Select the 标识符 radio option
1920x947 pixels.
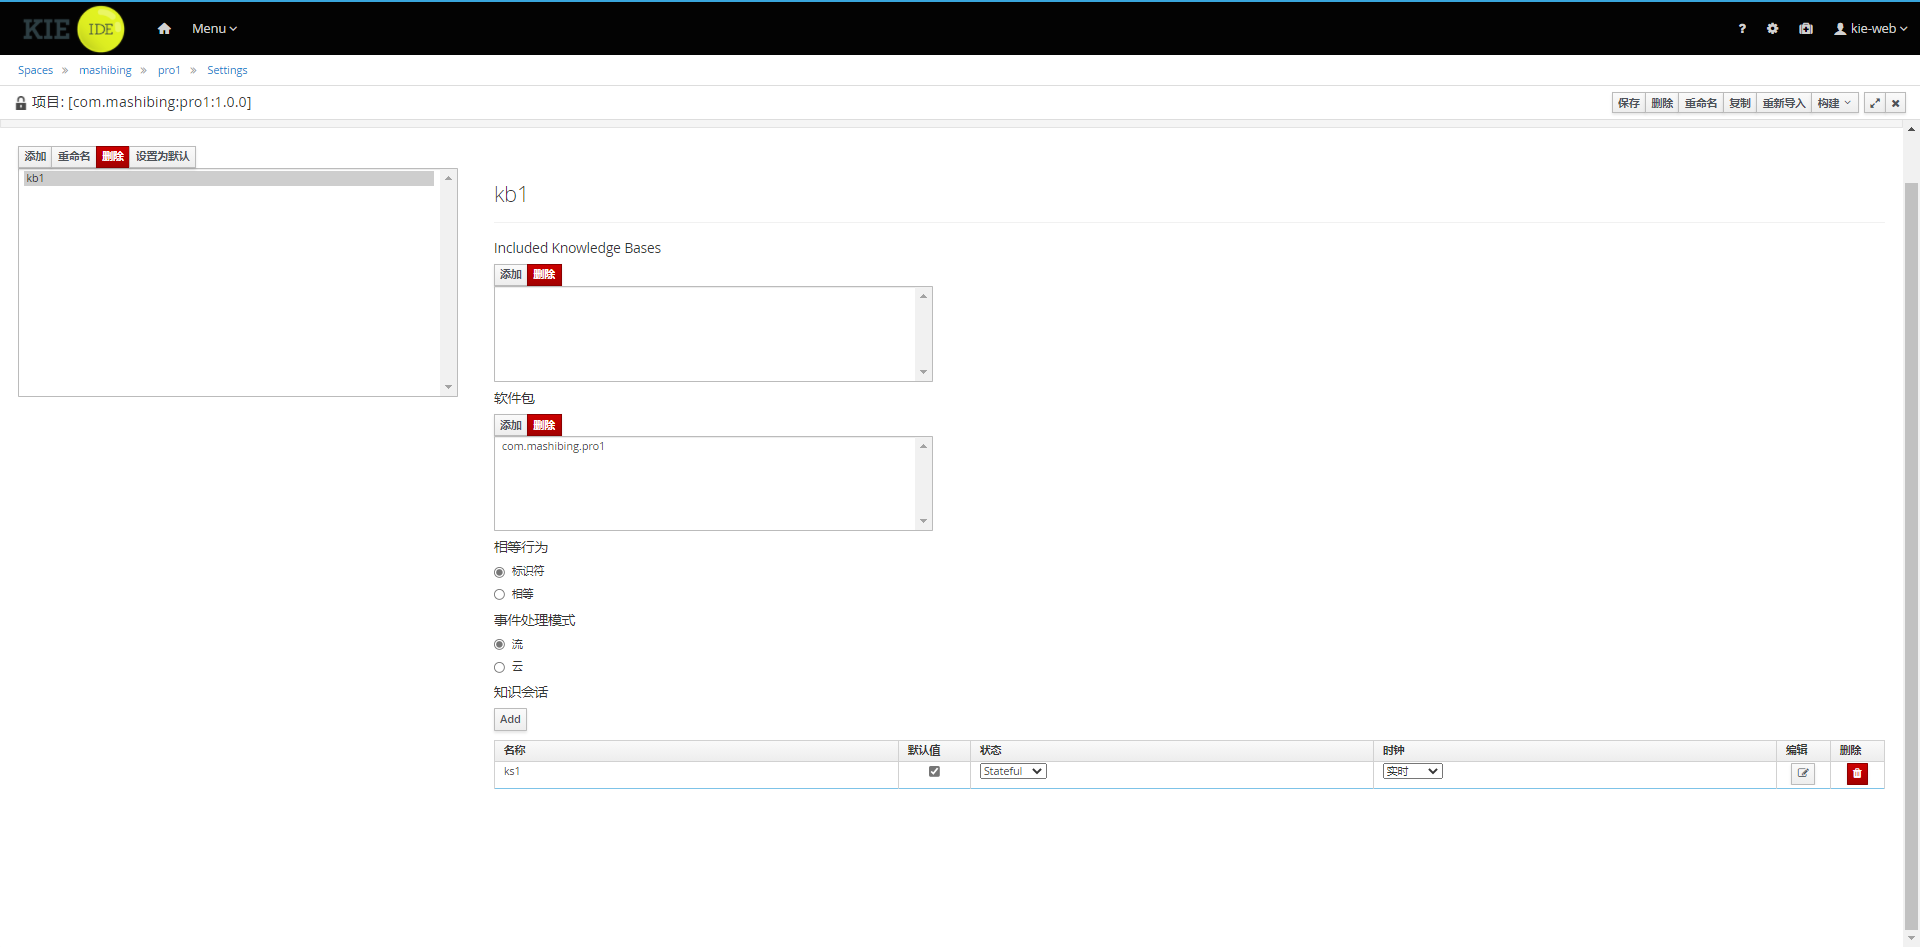499,572
